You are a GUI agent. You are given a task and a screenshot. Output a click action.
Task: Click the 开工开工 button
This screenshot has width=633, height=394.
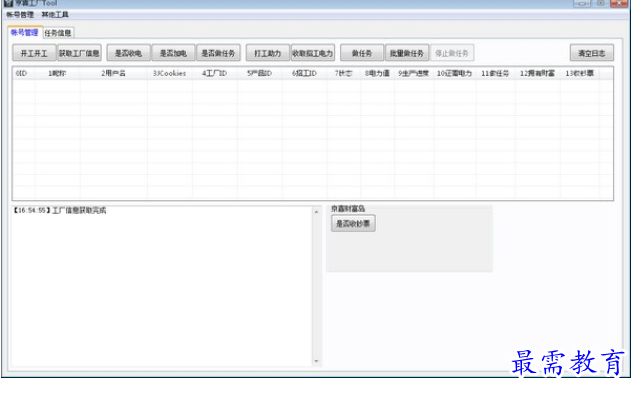click(x=34, y=53)
